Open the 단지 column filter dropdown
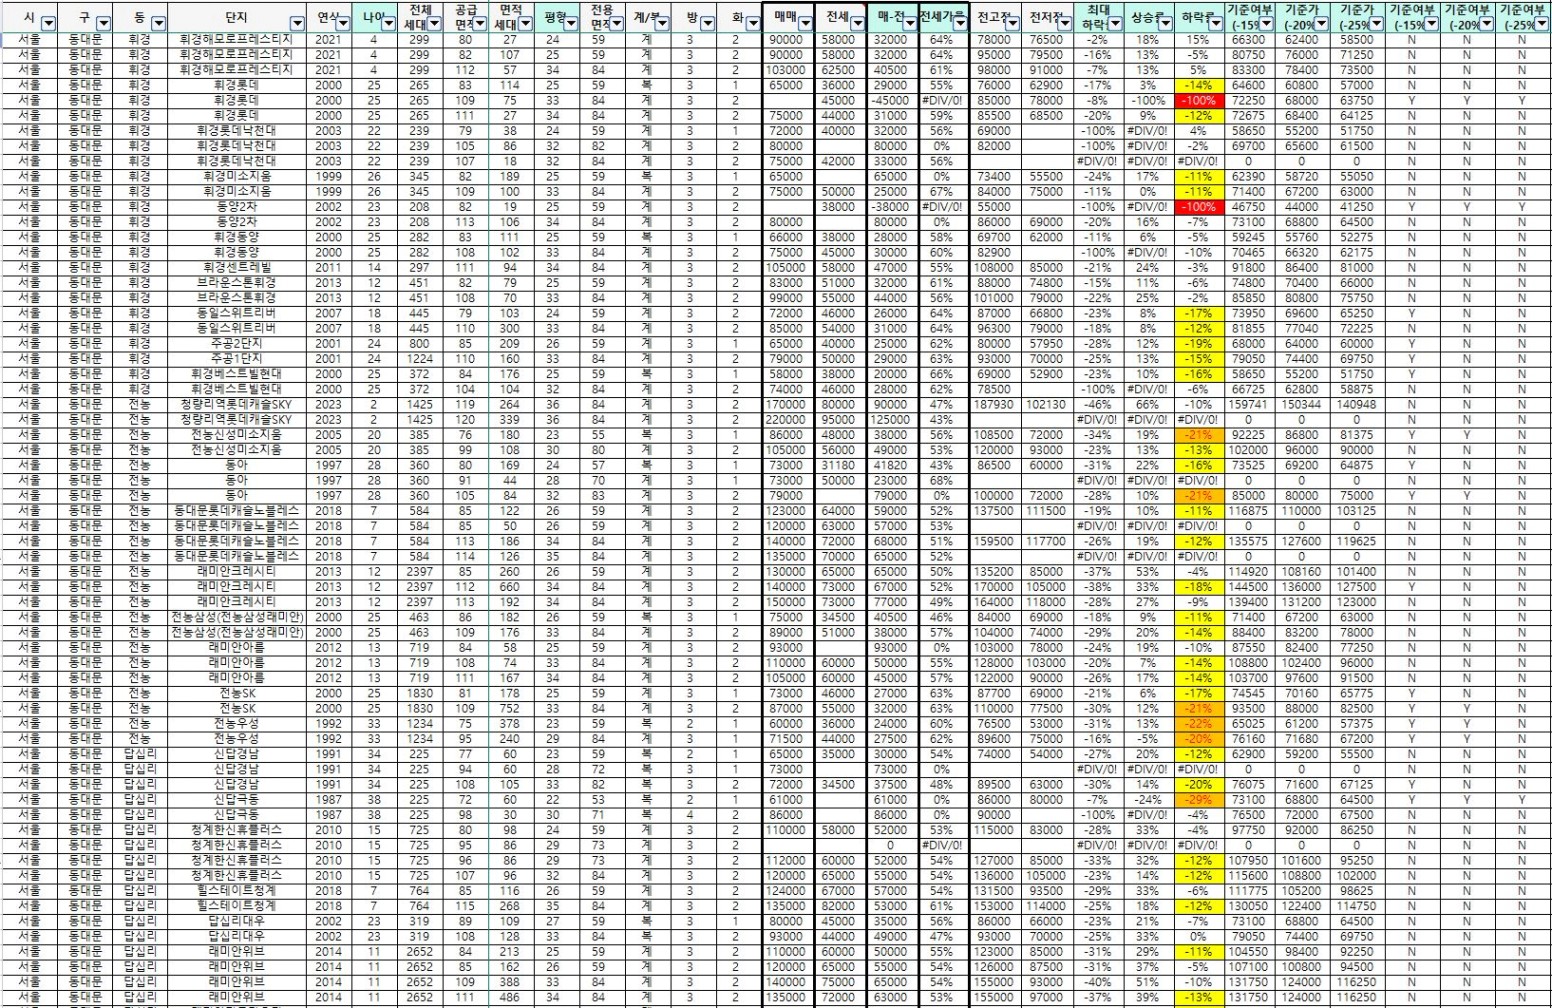 point(296,22)
